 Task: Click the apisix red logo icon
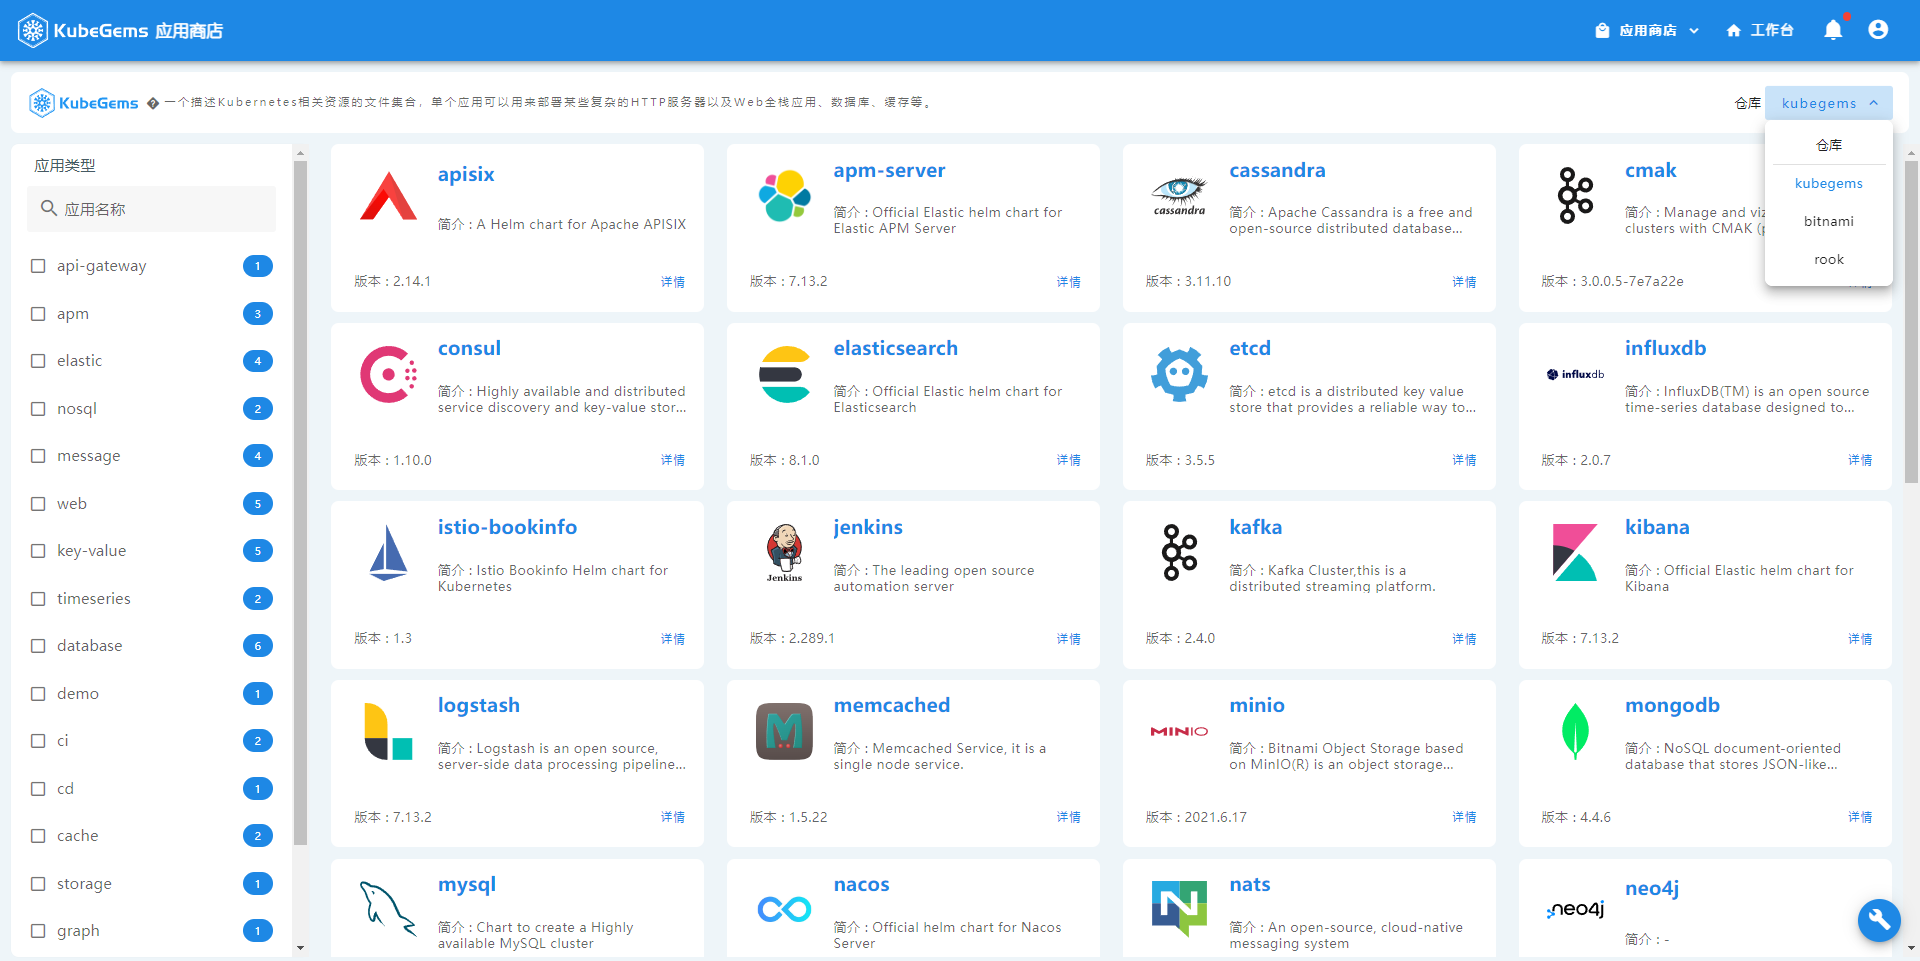point(388,196)
